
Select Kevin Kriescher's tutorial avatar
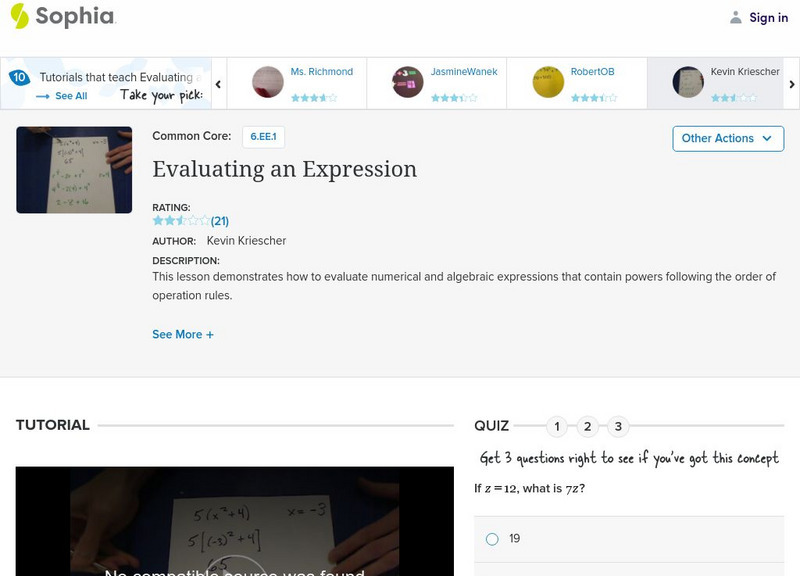688,82
